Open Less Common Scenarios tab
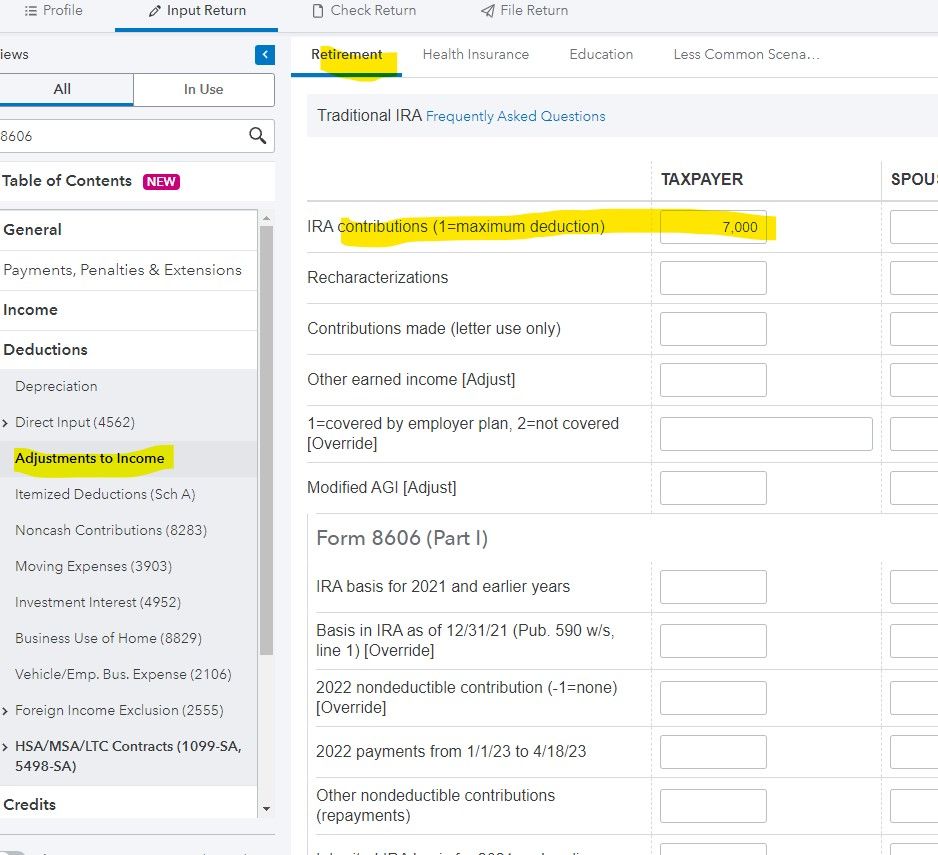938x855 pixels. tap(746, 55)
